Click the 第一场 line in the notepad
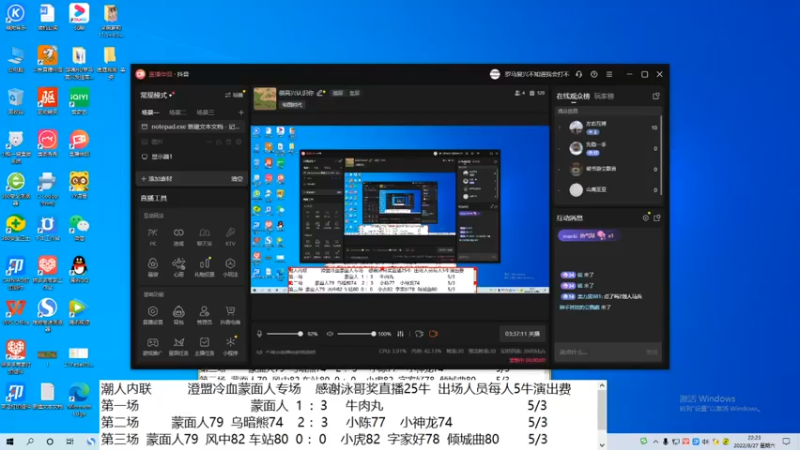800x450 pixels. (323, 406)
